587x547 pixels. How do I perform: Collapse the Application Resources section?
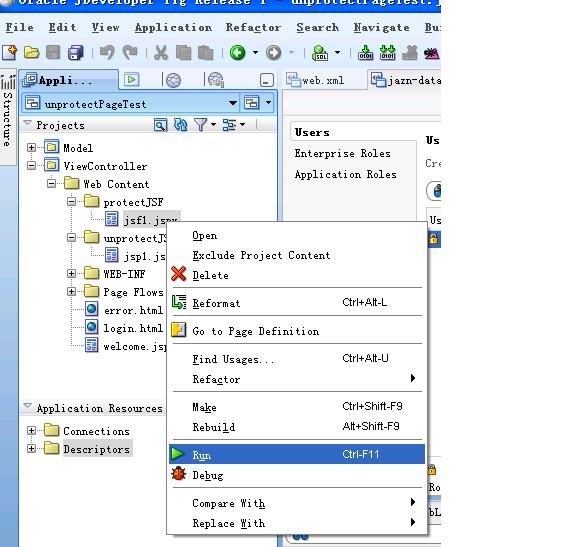[x=27, y=406]
